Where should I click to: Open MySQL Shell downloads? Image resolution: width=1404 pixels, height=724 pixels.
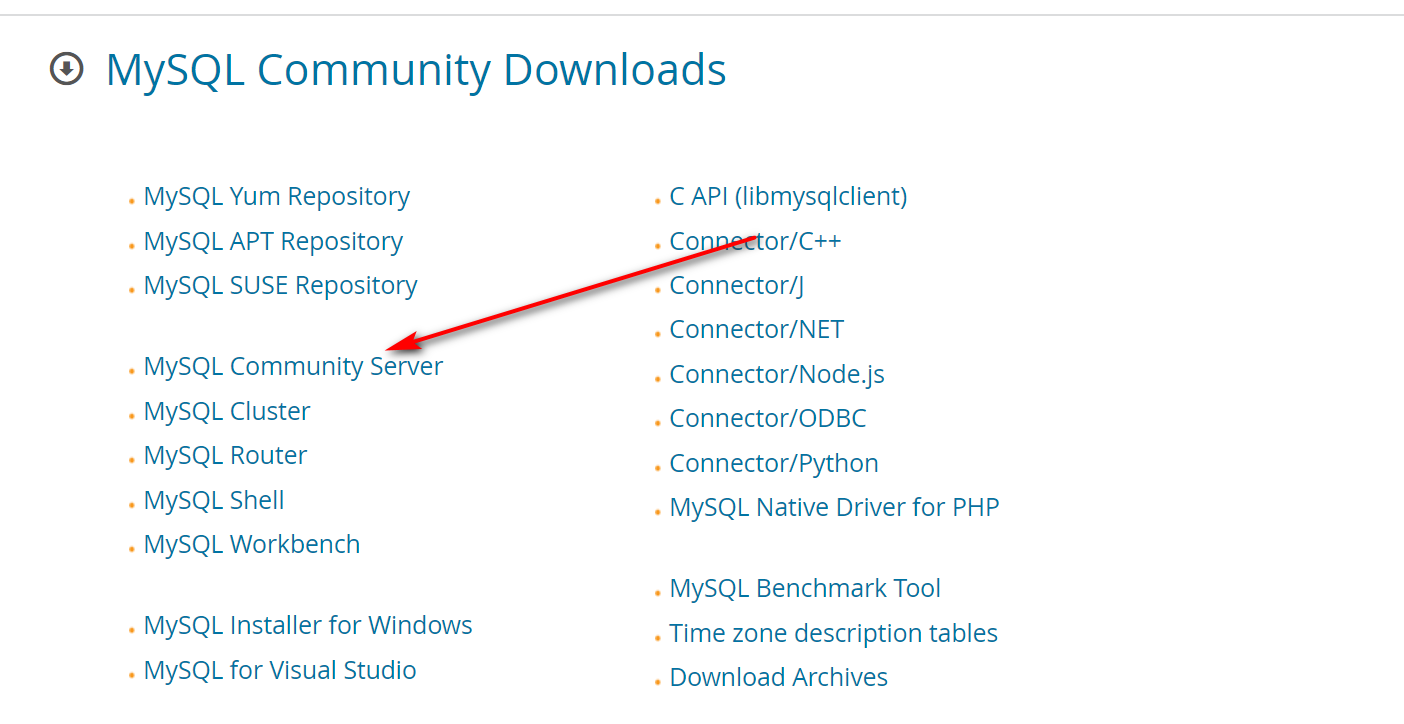[214, 500]
